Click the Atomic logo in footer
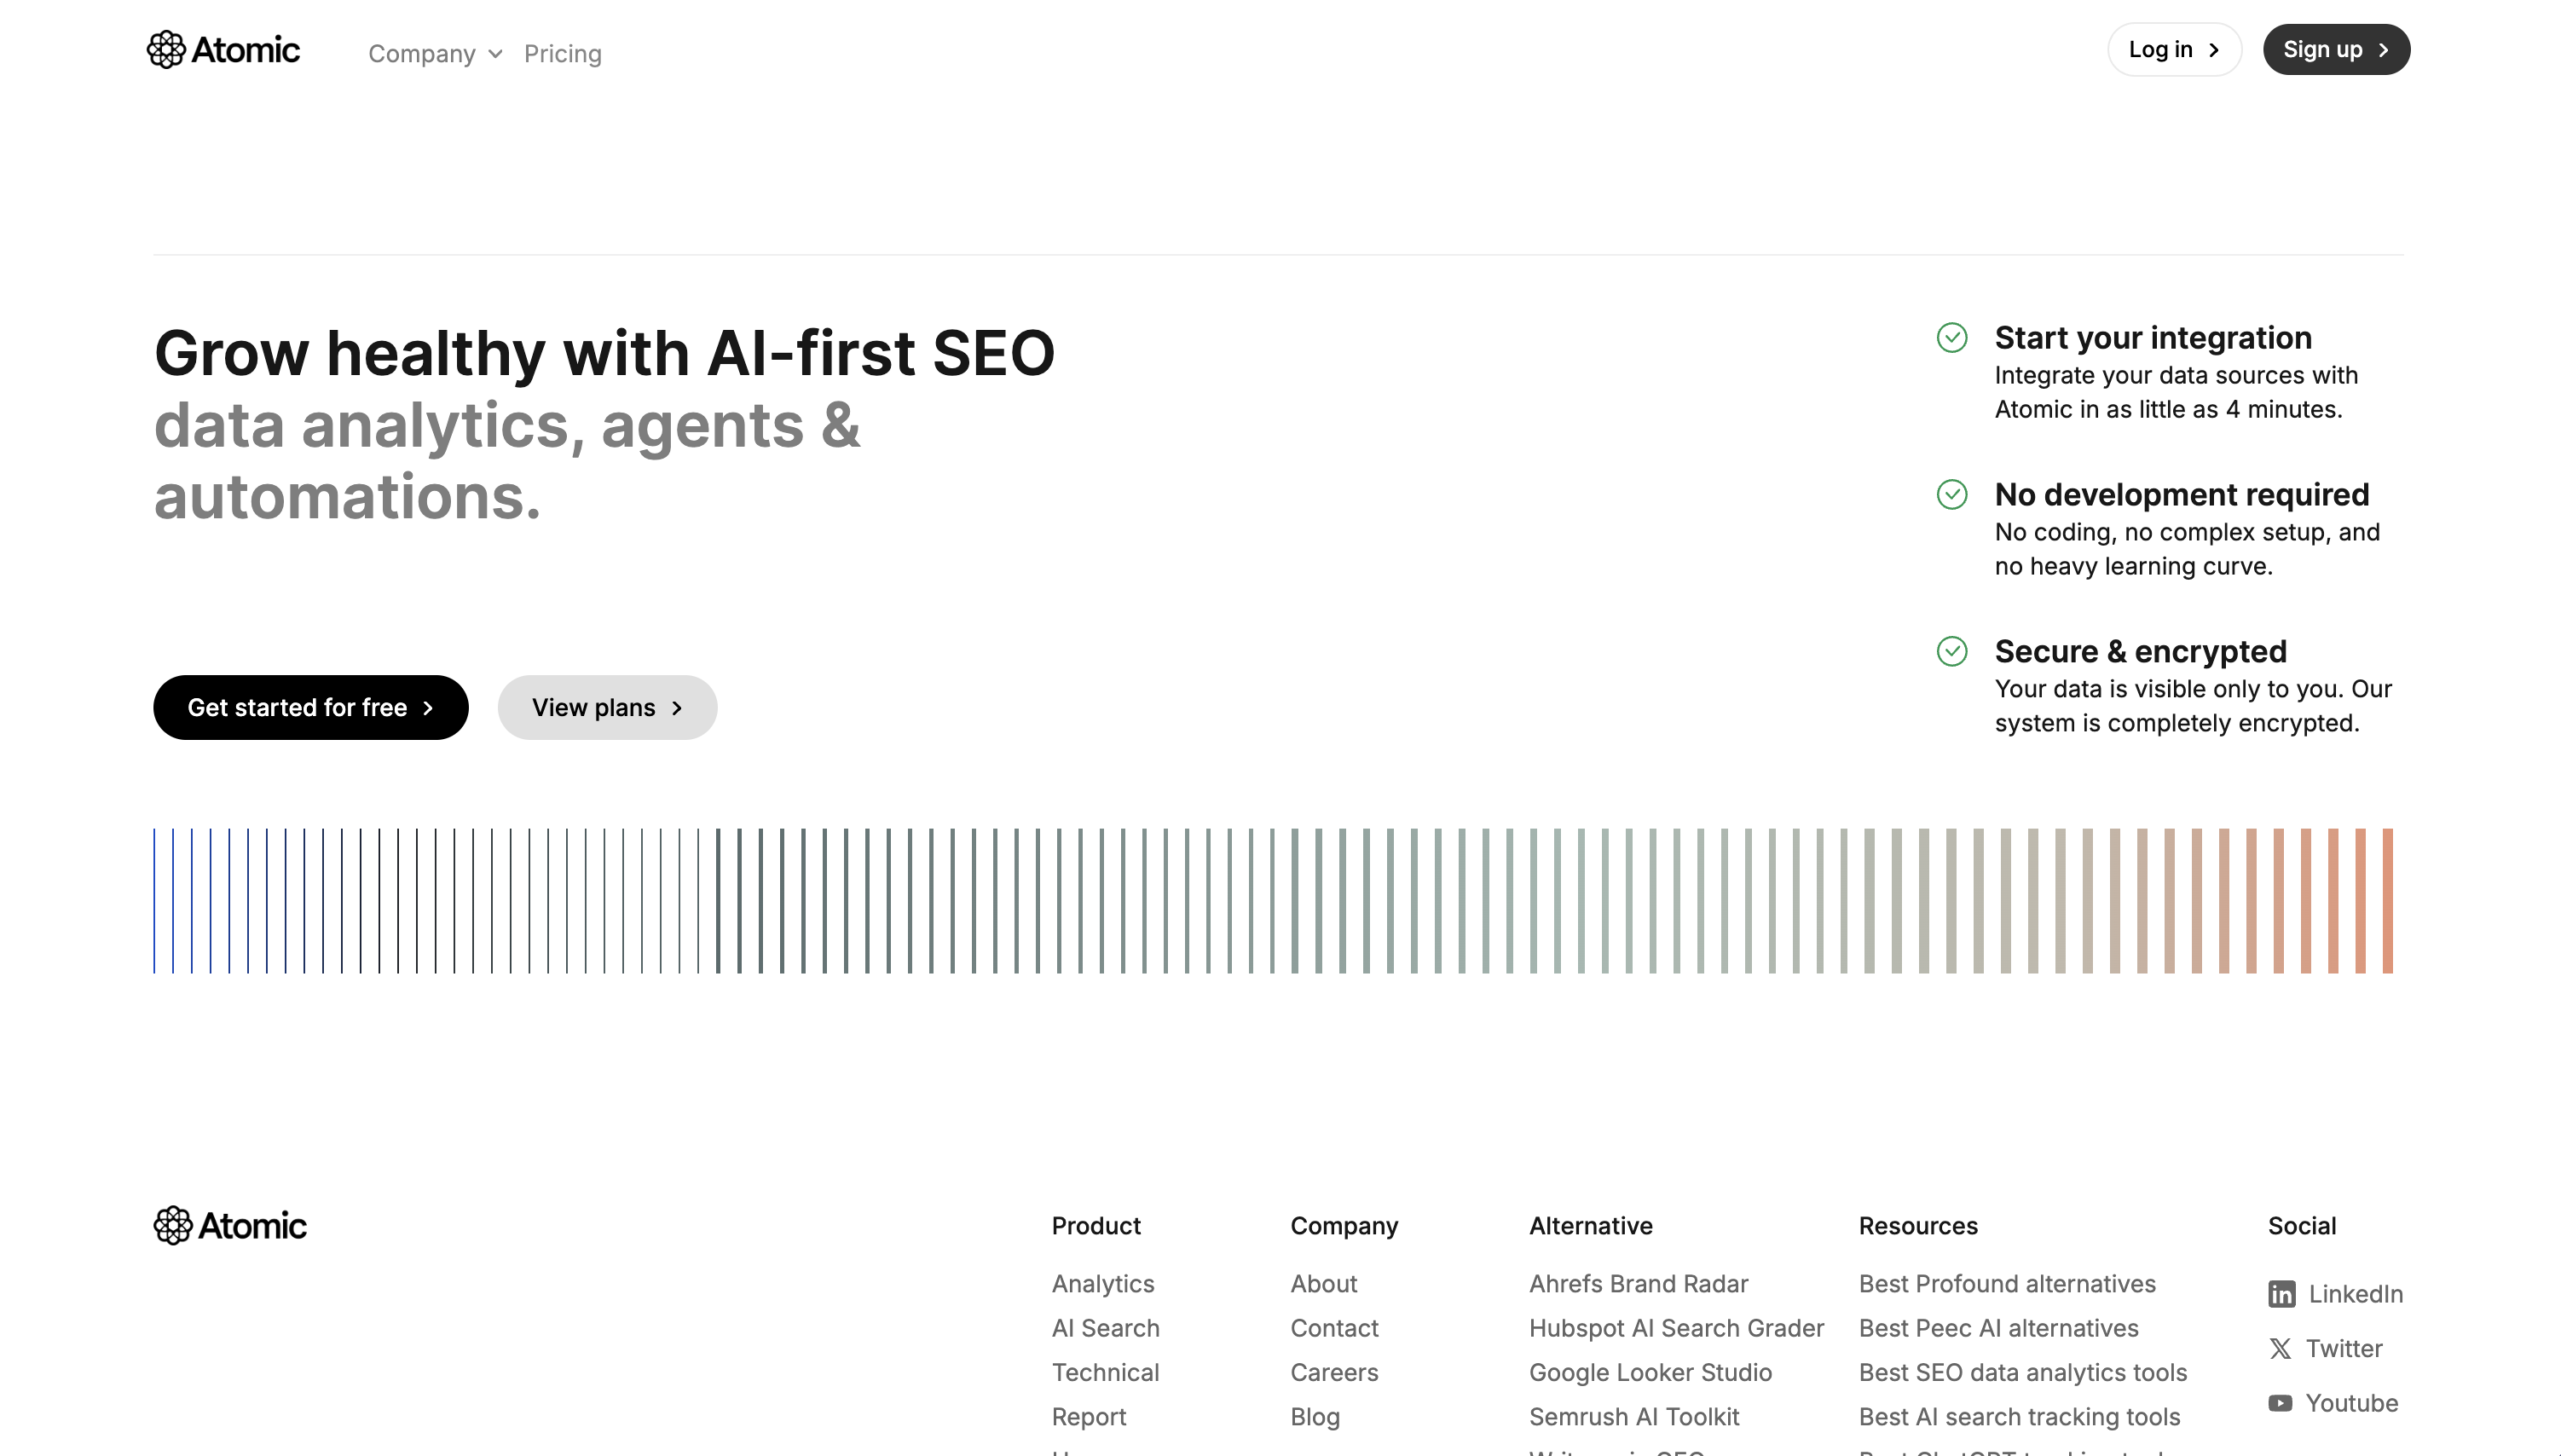Viewport: 2561px width, 1456px height. 230,1225
